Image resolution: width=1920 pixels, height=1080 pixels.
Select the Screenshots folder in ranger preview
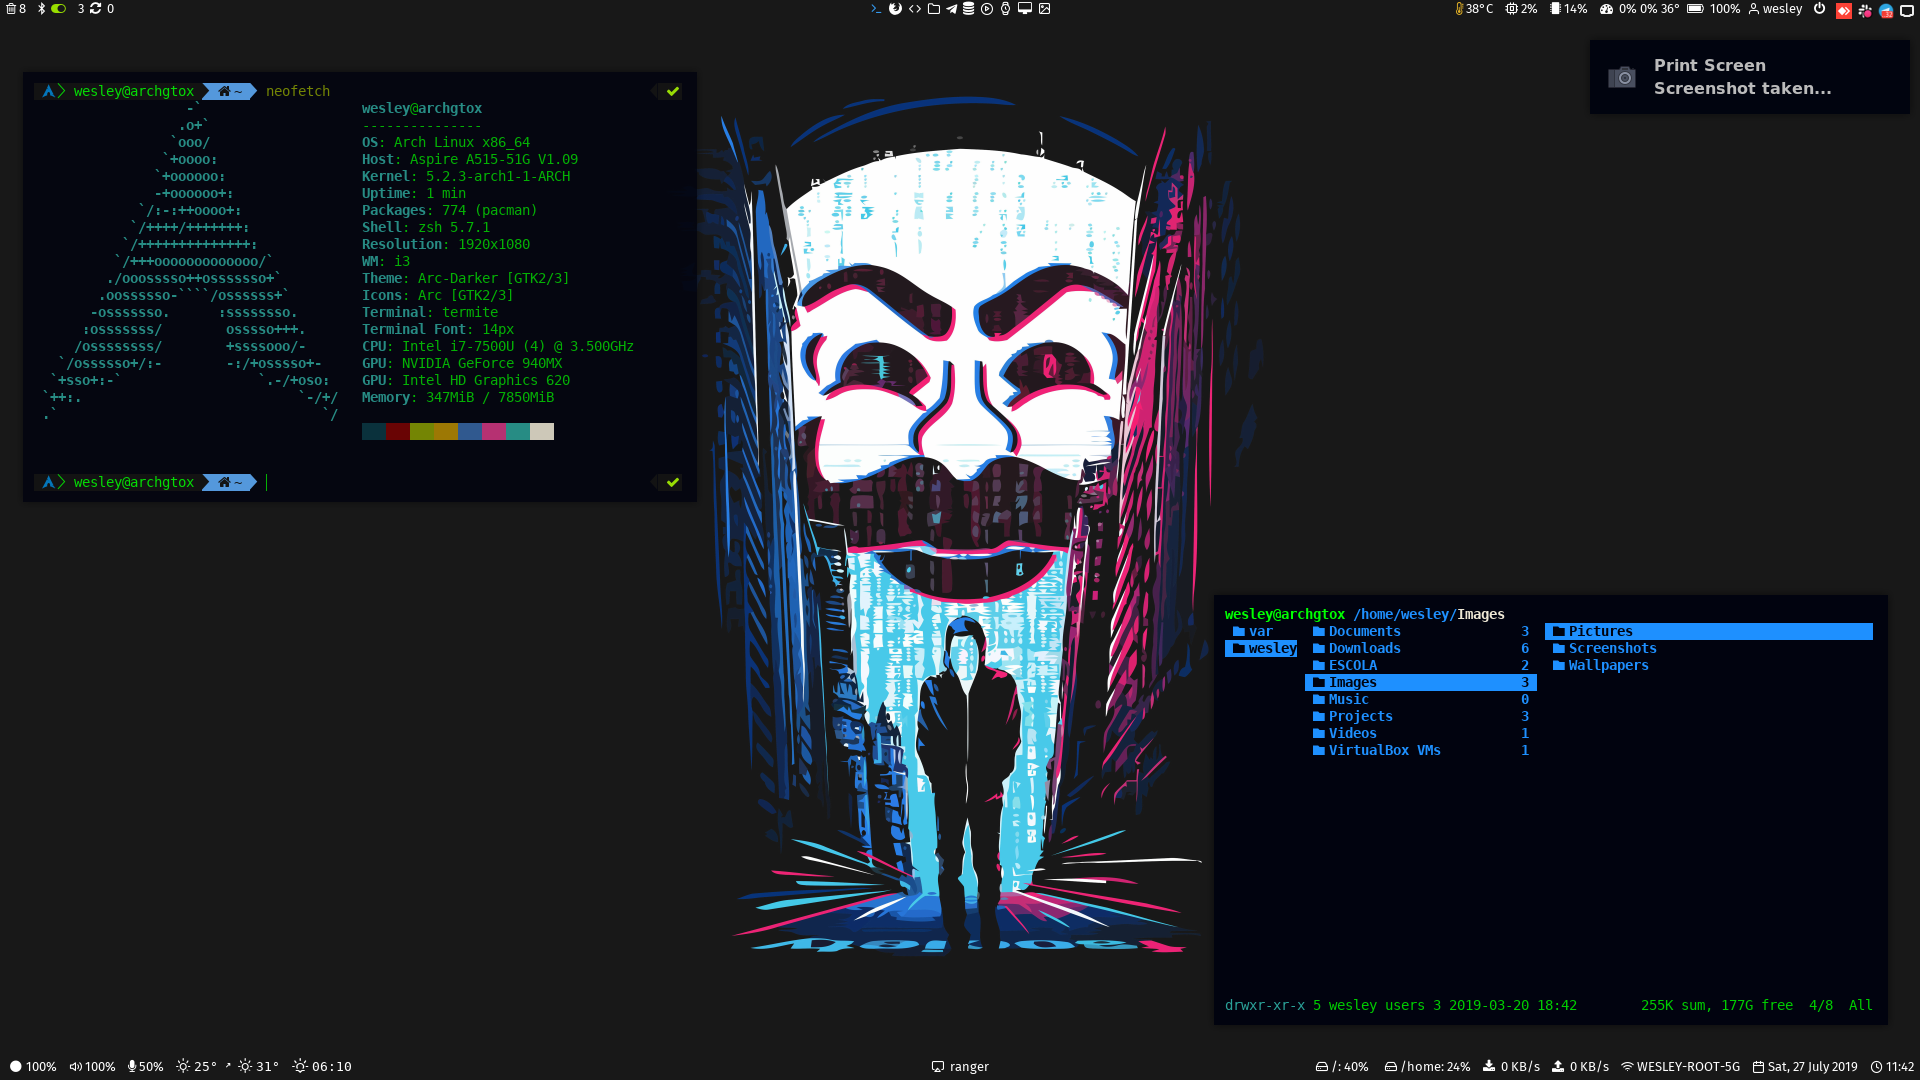[1611, 648]
